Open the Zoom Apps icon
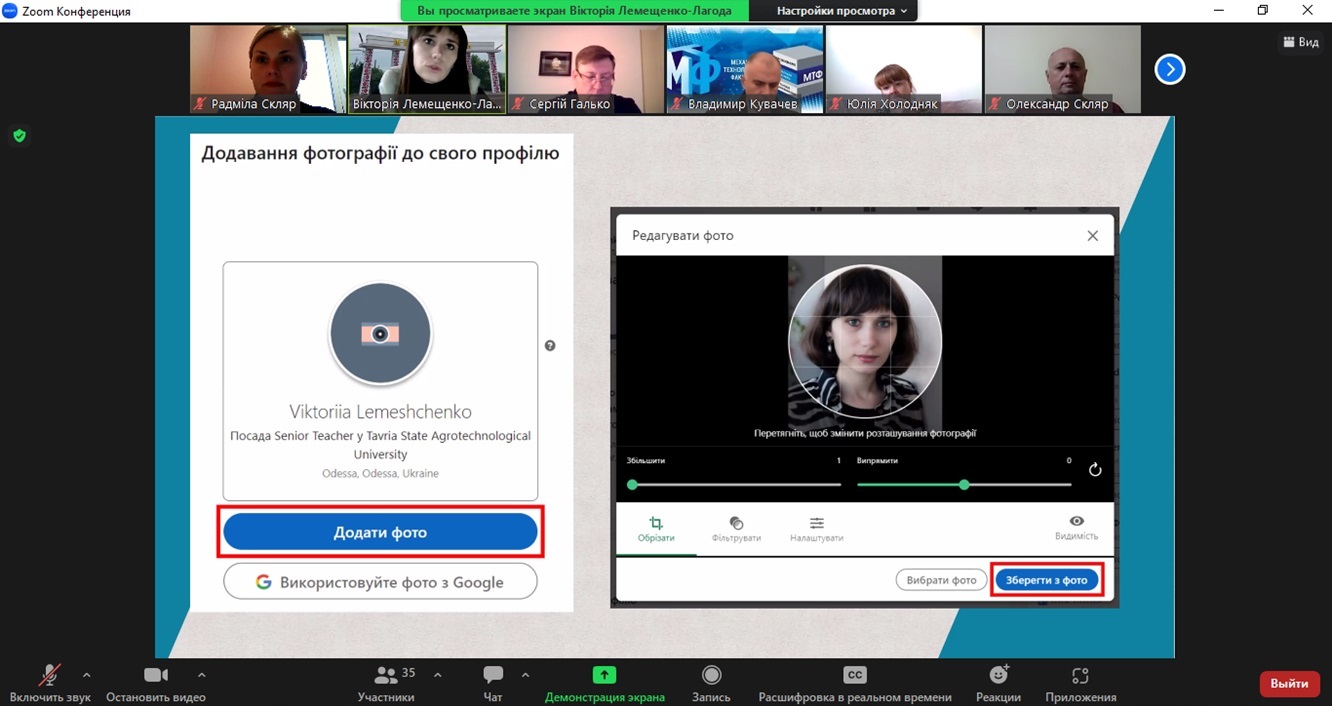This screenshot has width=1332, height=706. 1080,675
